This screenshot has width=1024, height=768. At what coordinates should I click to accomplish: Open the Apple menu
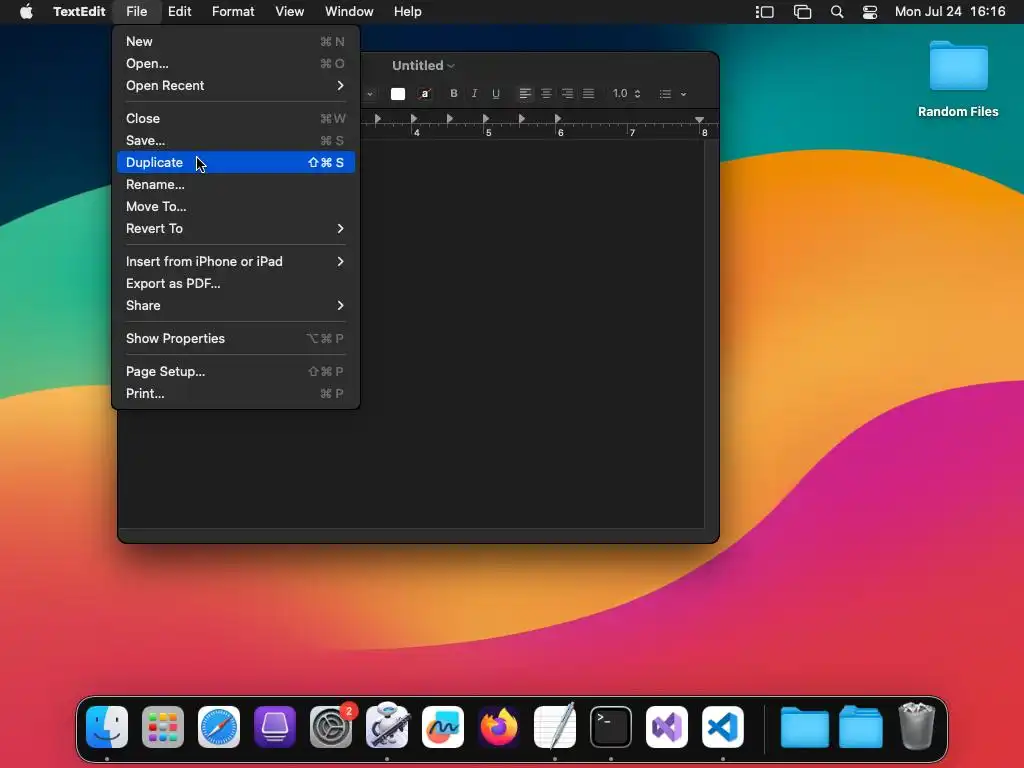coord(26,12)
